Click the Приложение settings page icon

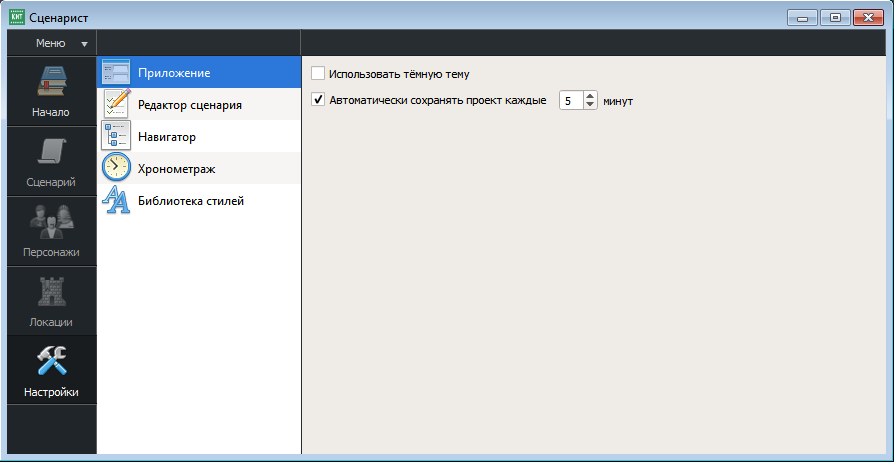point(116,73)
